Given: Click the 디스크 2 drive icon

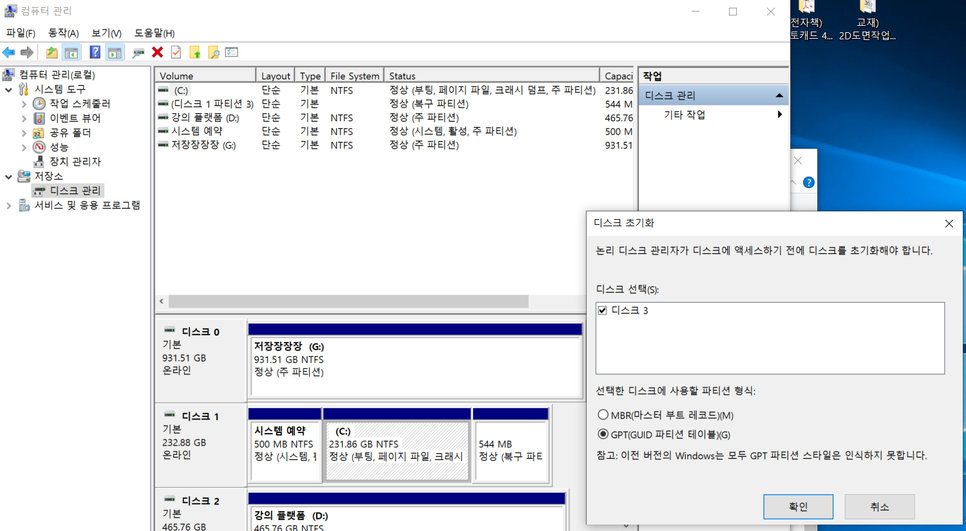Looking at the screenshot, I should point(170,500).
